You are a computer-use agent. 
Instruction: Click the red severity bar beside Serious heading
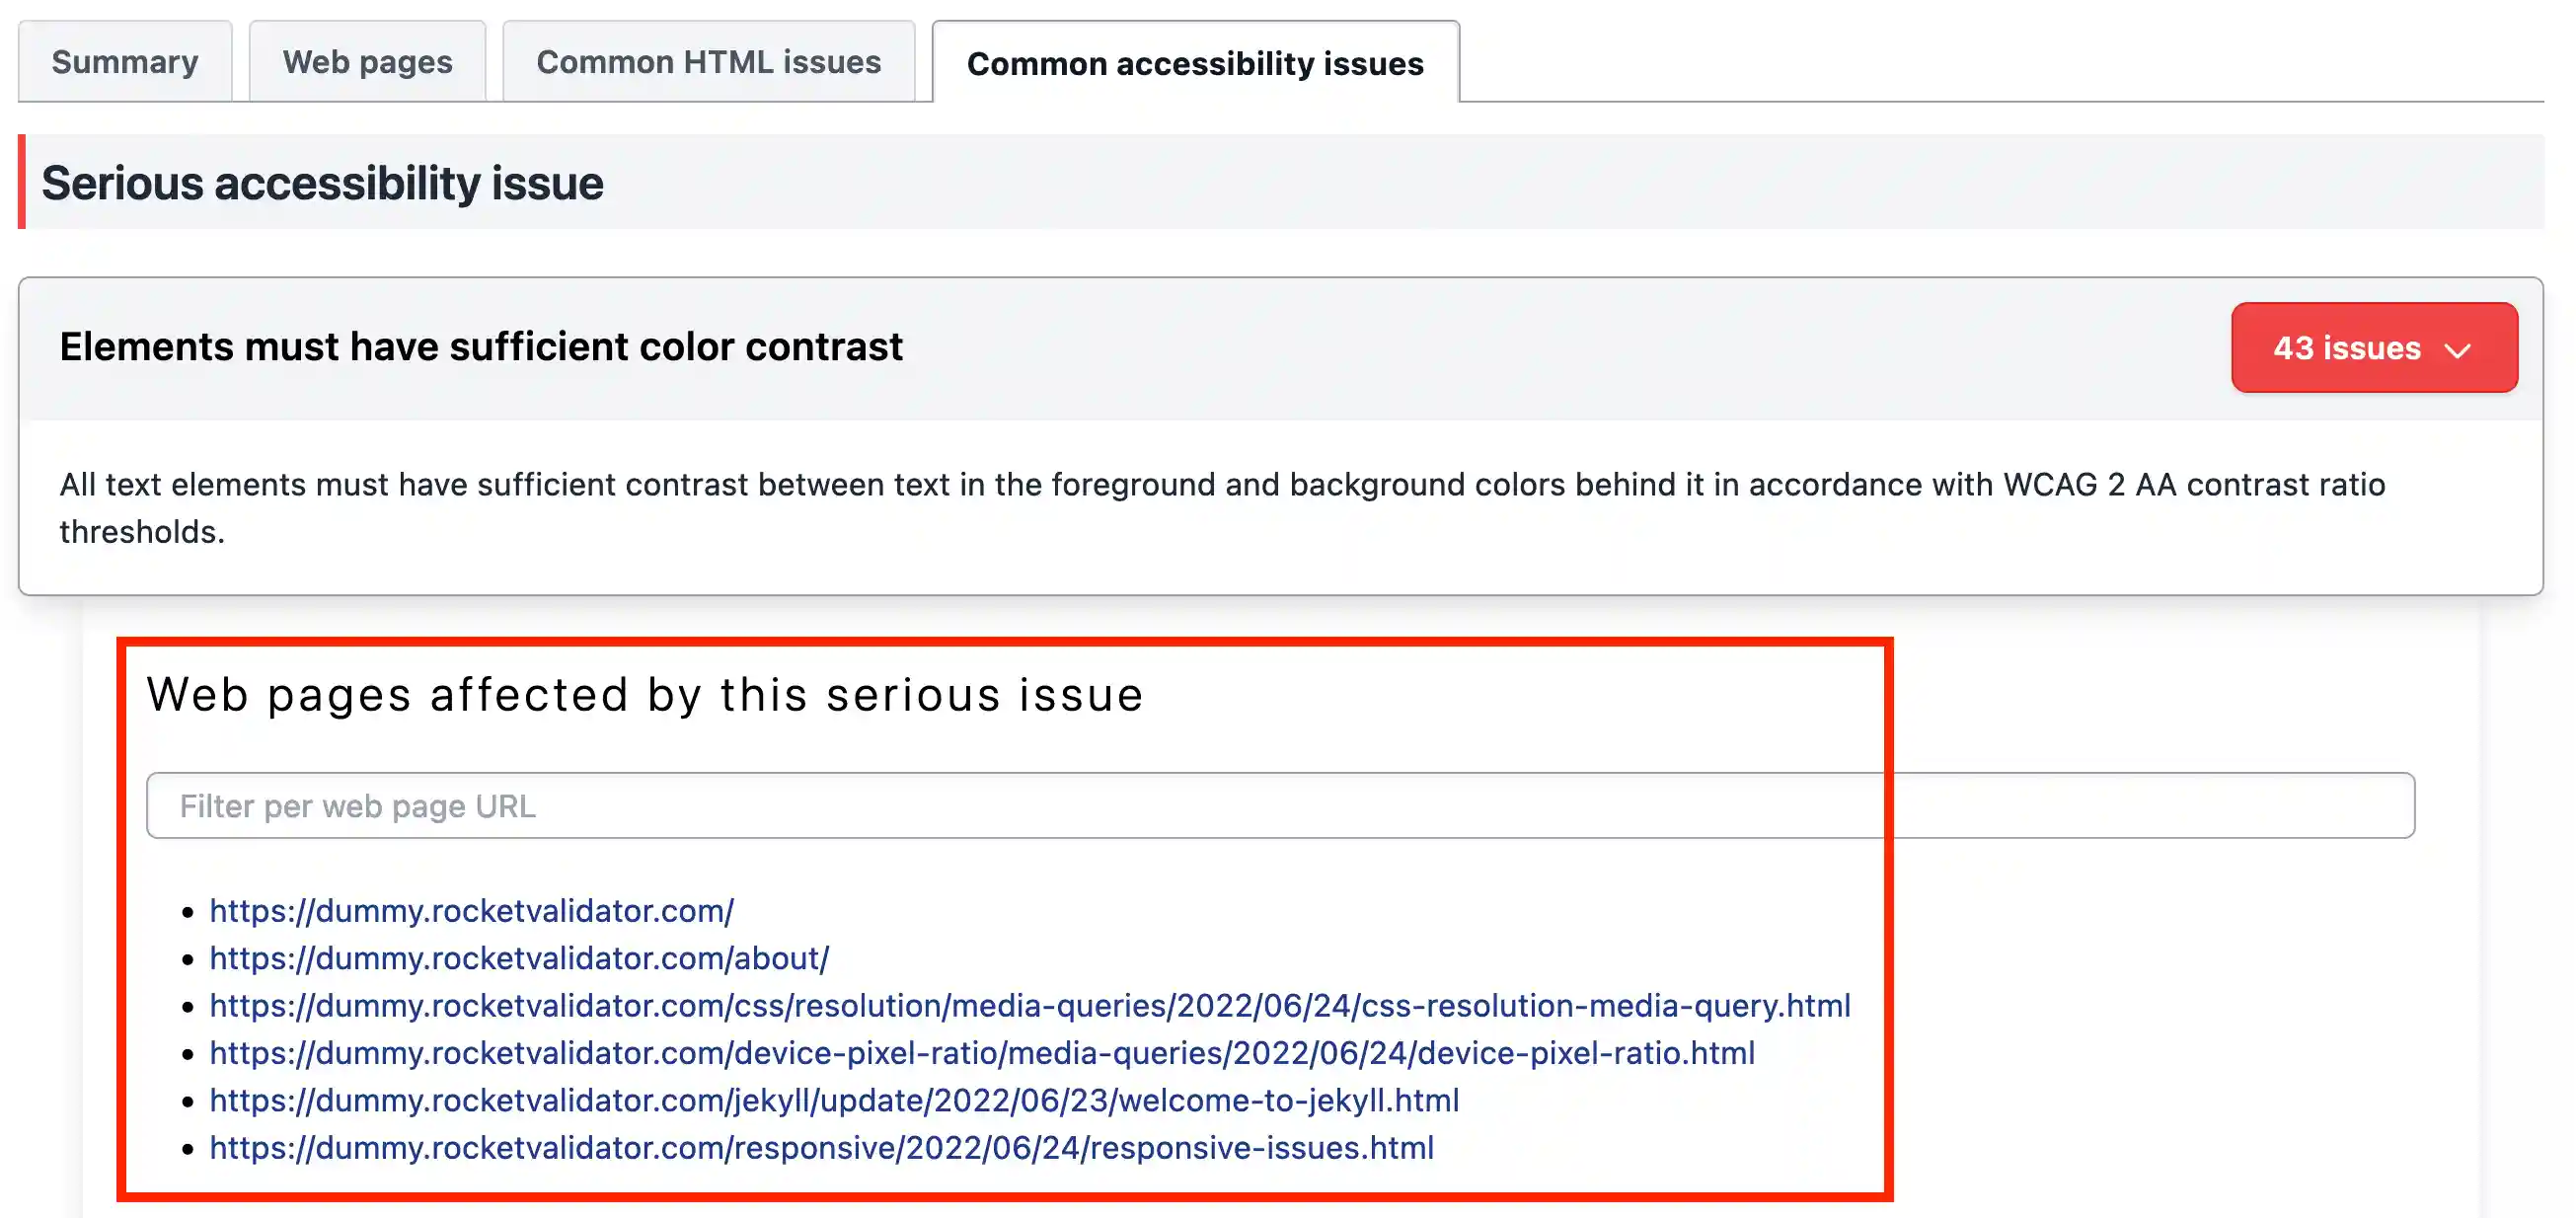coord(22,182)
